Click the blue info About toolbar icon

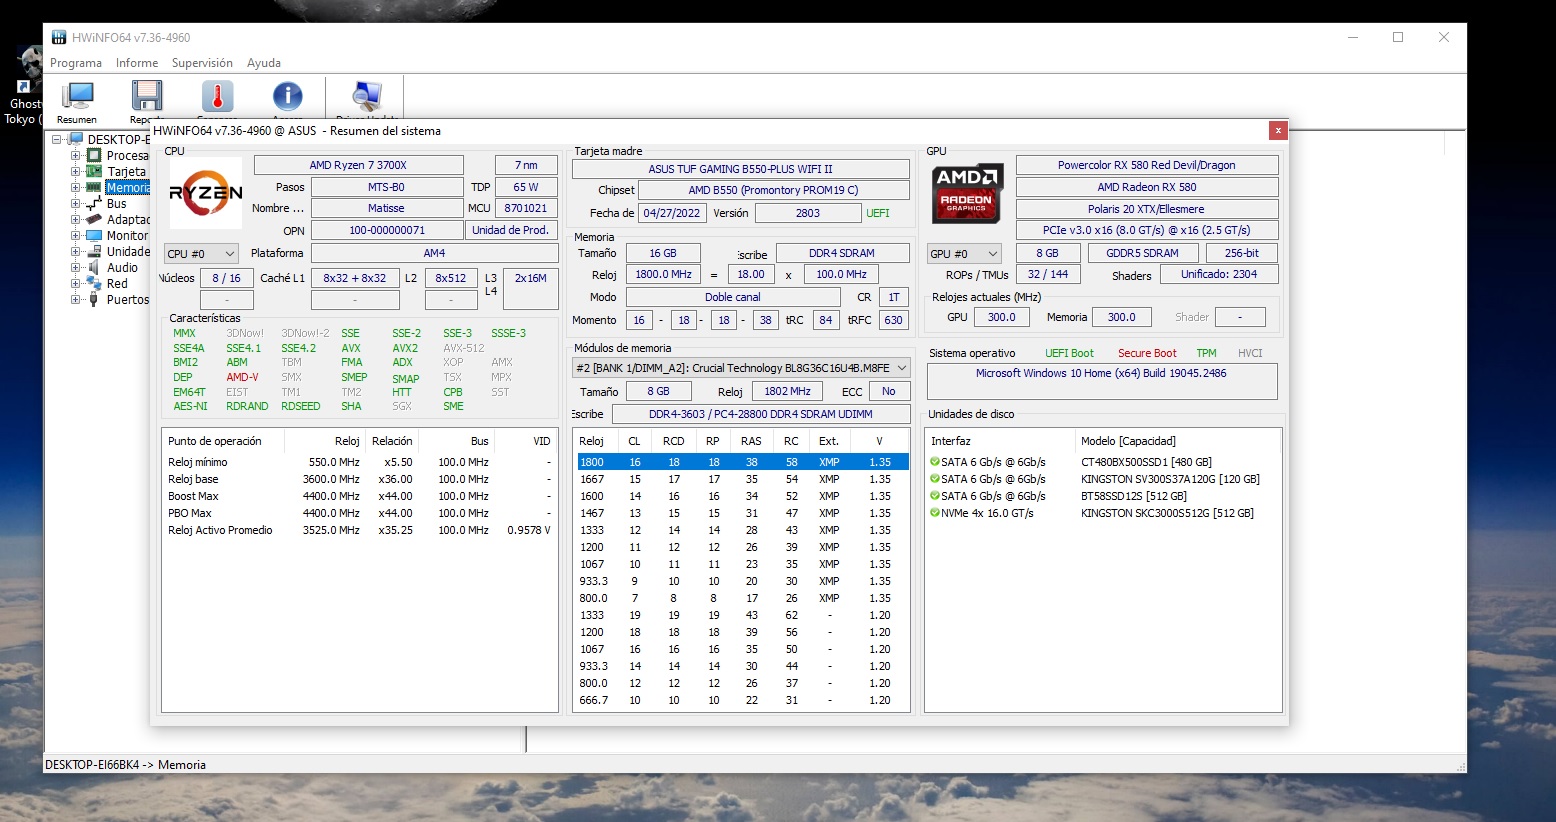point(287,96)
